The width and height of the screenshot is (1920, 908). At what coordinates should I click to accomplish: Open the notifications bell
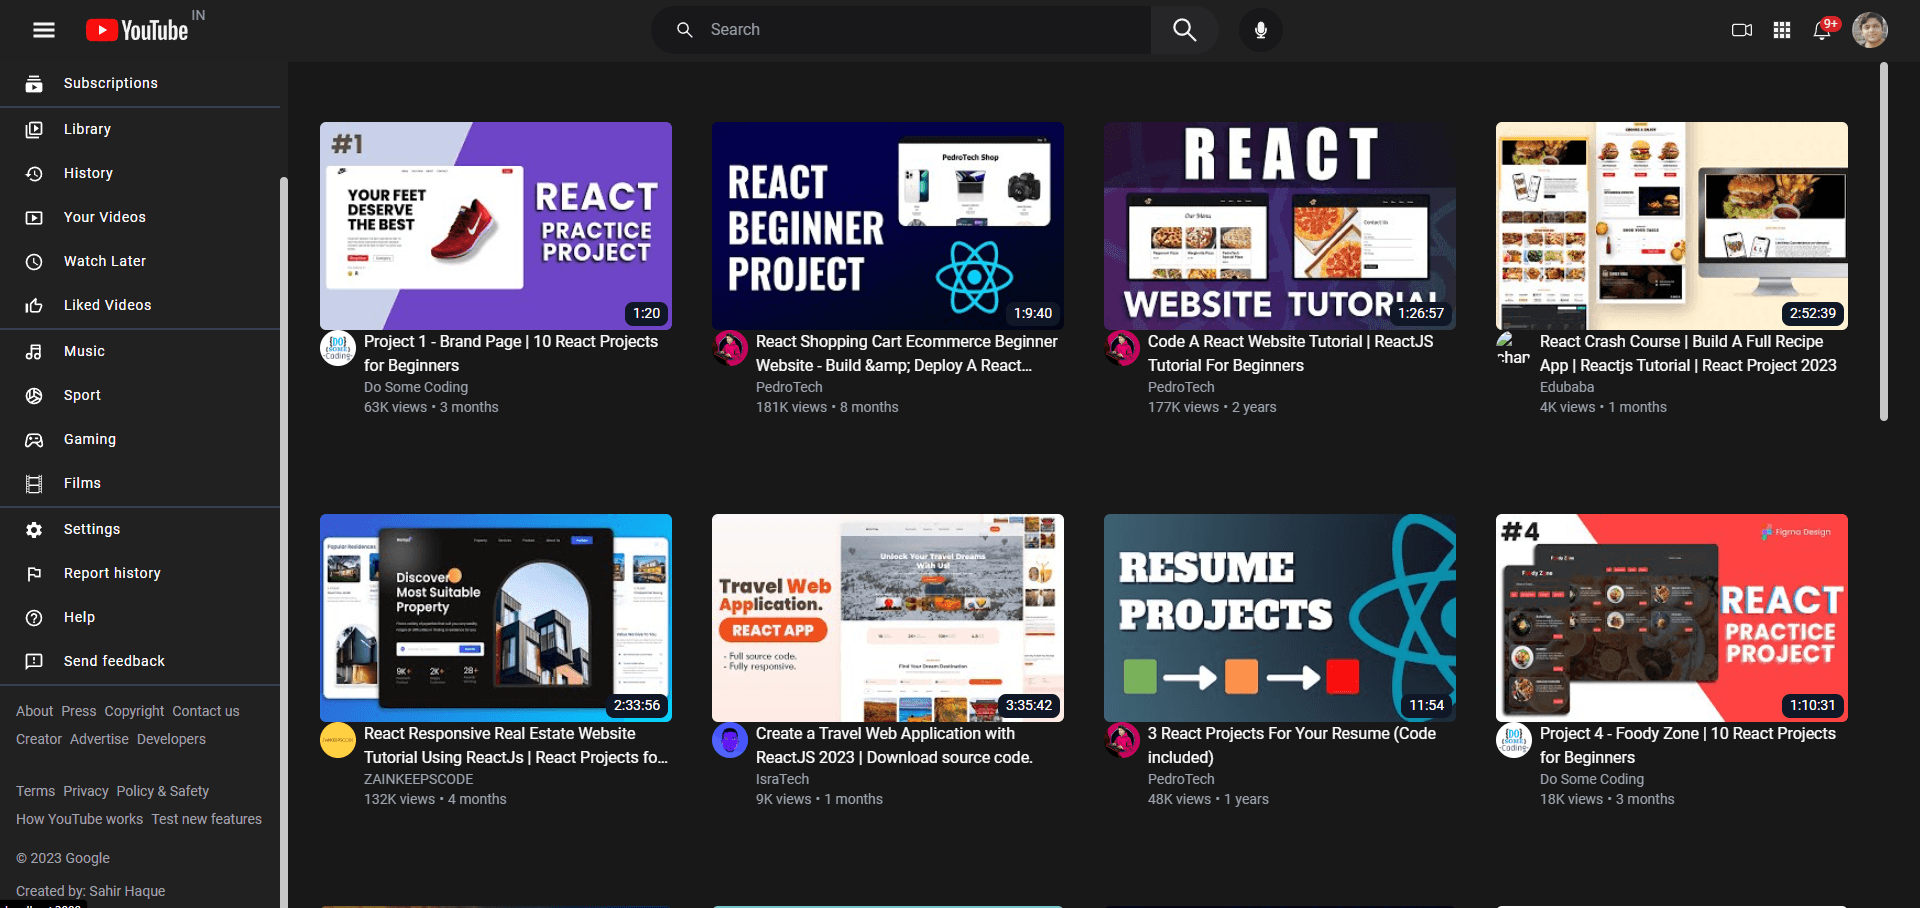pos(1822,30)
